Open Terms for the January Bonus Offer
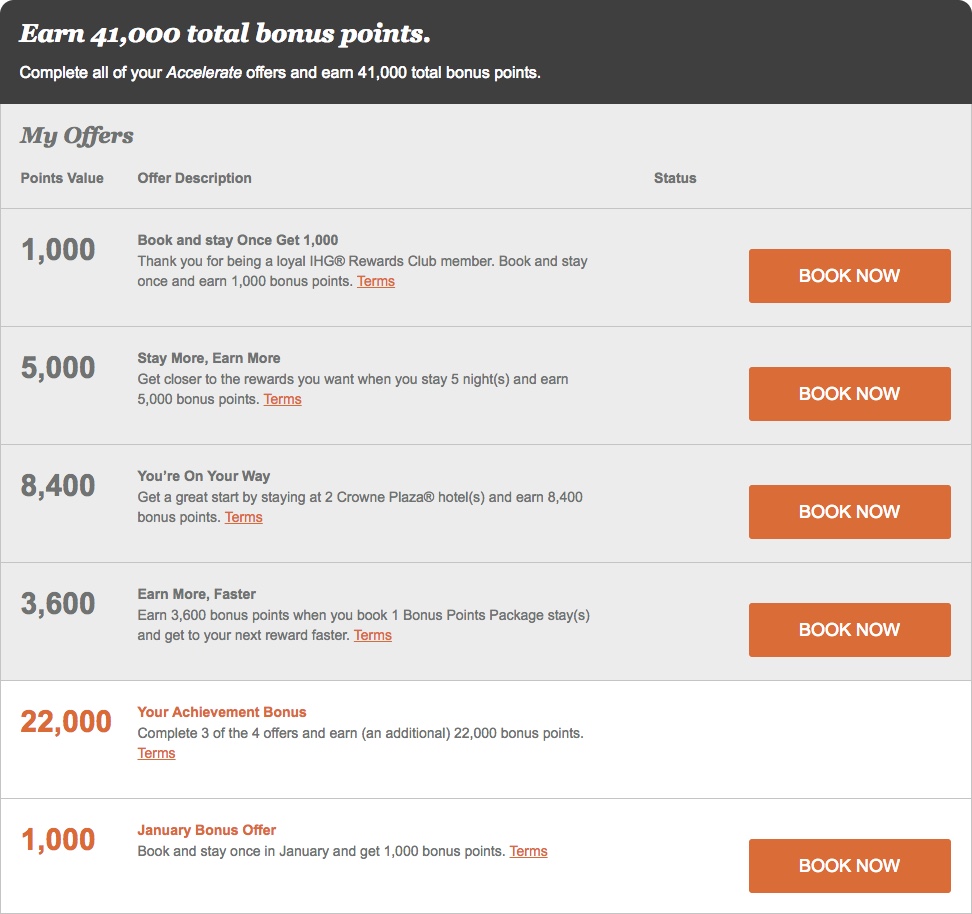This screenshot has width=972, height=914. click(528, 851)
